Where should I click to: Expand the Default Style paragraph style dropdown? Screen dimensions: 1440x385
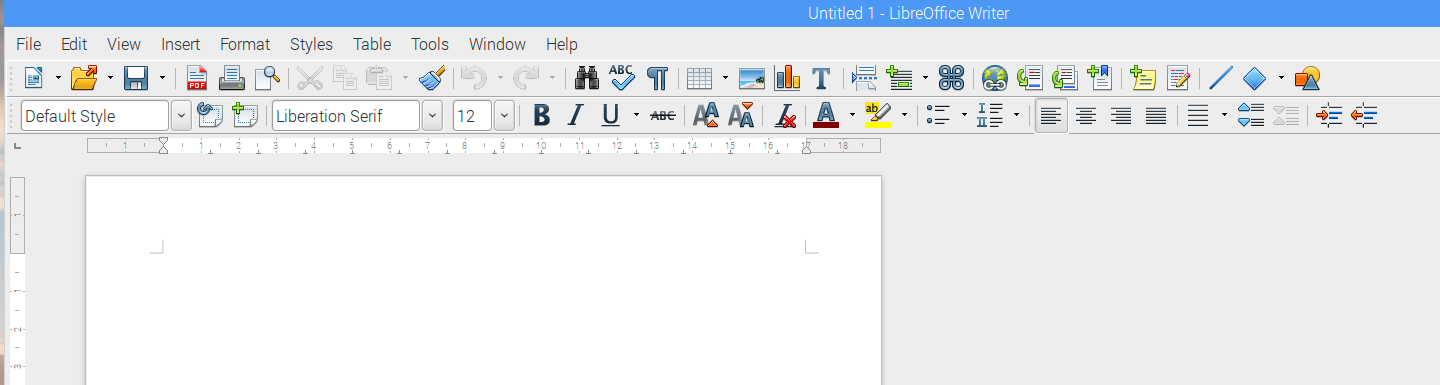(x=181, y=116)
